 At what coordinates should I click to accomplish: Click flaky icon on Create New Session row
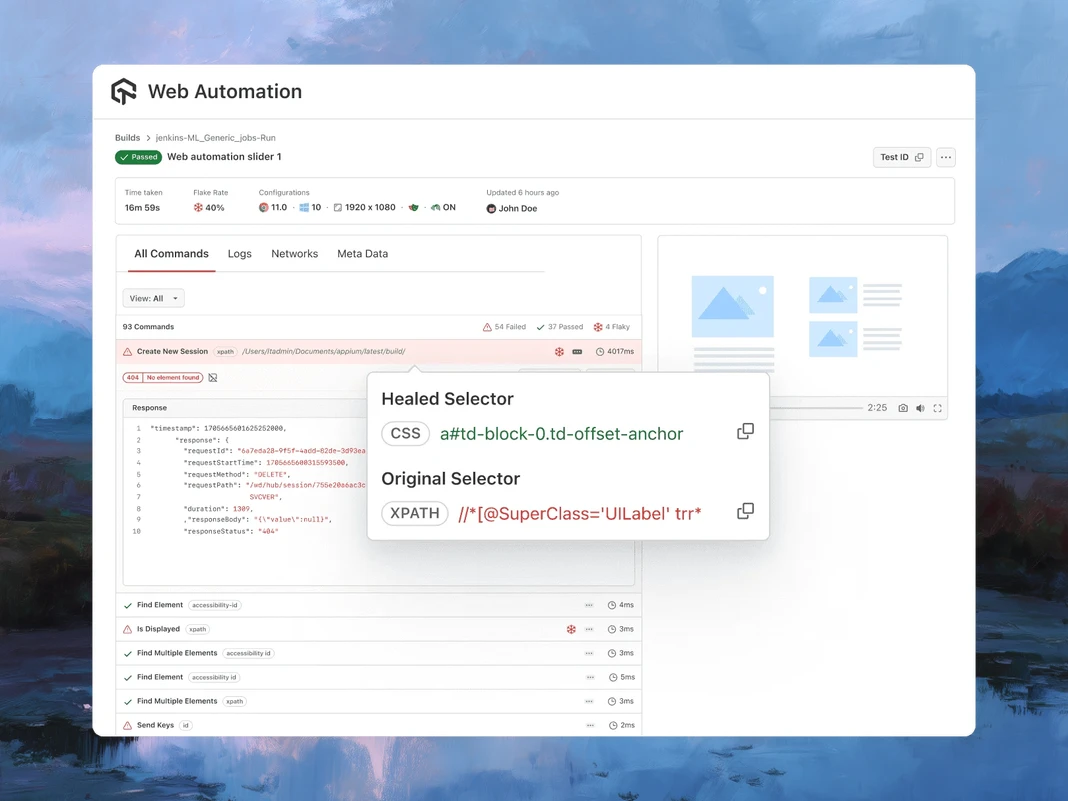click(x=559, y=351)
